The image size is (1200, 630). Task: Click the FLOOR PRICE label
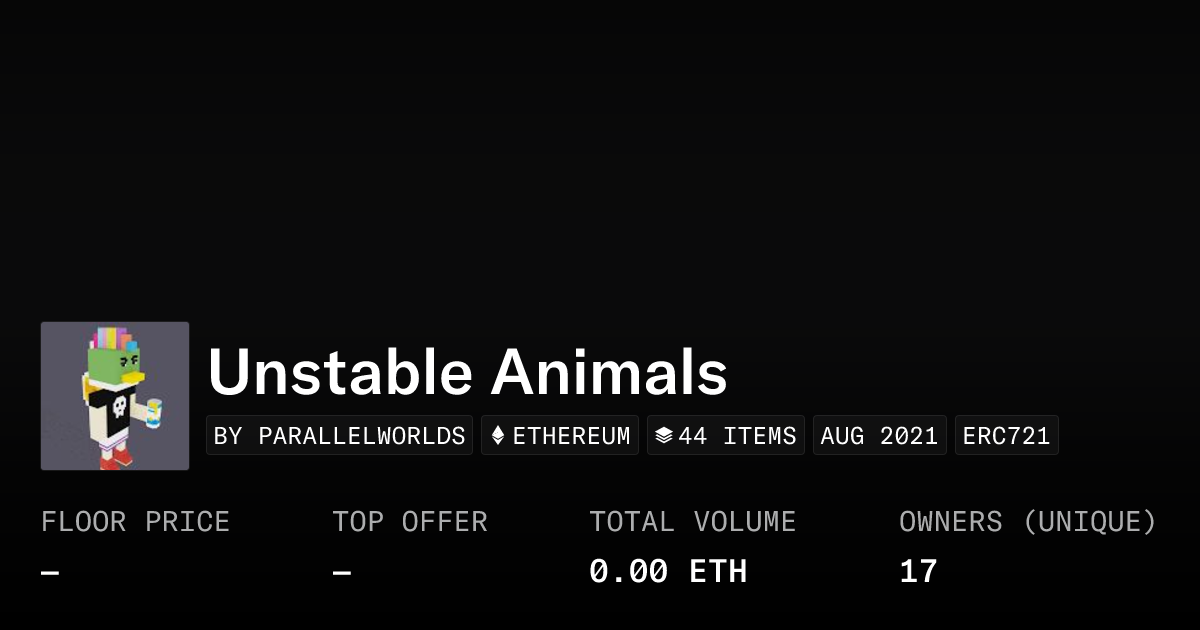point(135,522)
